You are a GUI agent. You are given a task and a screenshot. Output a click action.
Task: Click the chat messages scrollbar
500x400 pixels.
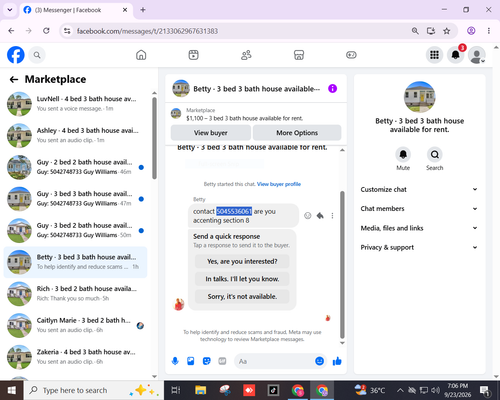pyautogui.click(x=342, y=265)
